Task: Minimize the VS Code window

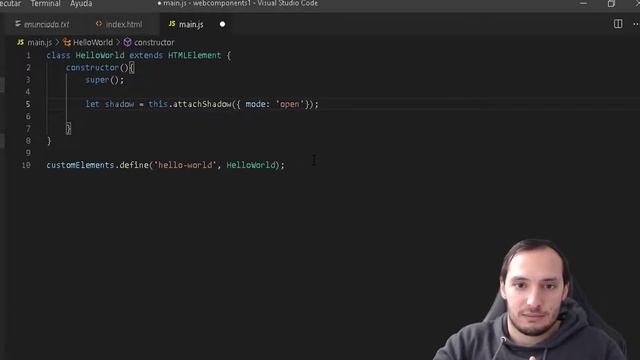Action: pos(583,4)
